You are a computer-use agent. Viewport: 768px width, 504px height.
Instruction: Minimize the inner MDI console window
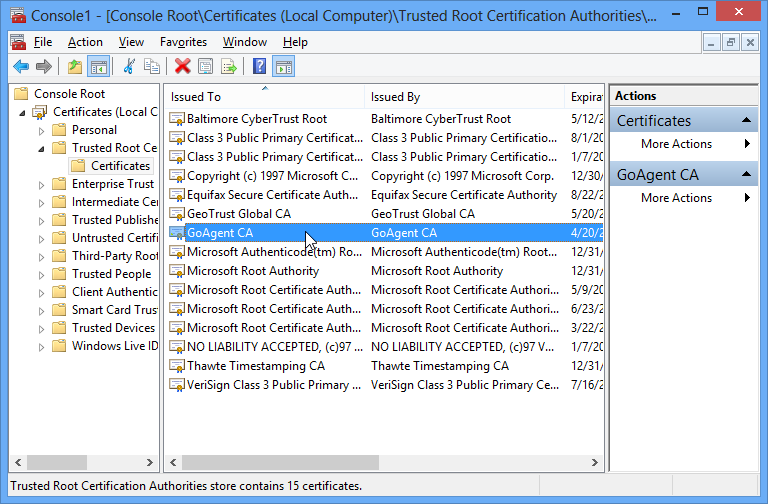(x=711, y=43)
